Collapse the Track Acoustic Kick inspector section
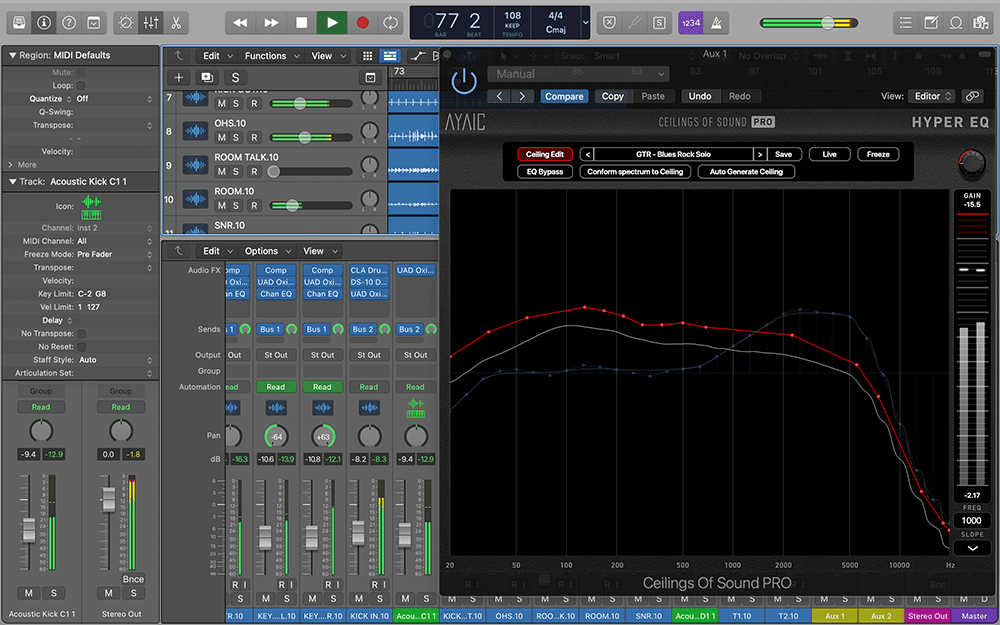This screenshot has height=625, width=1000. pyautogui.click(x=12, y=182)
